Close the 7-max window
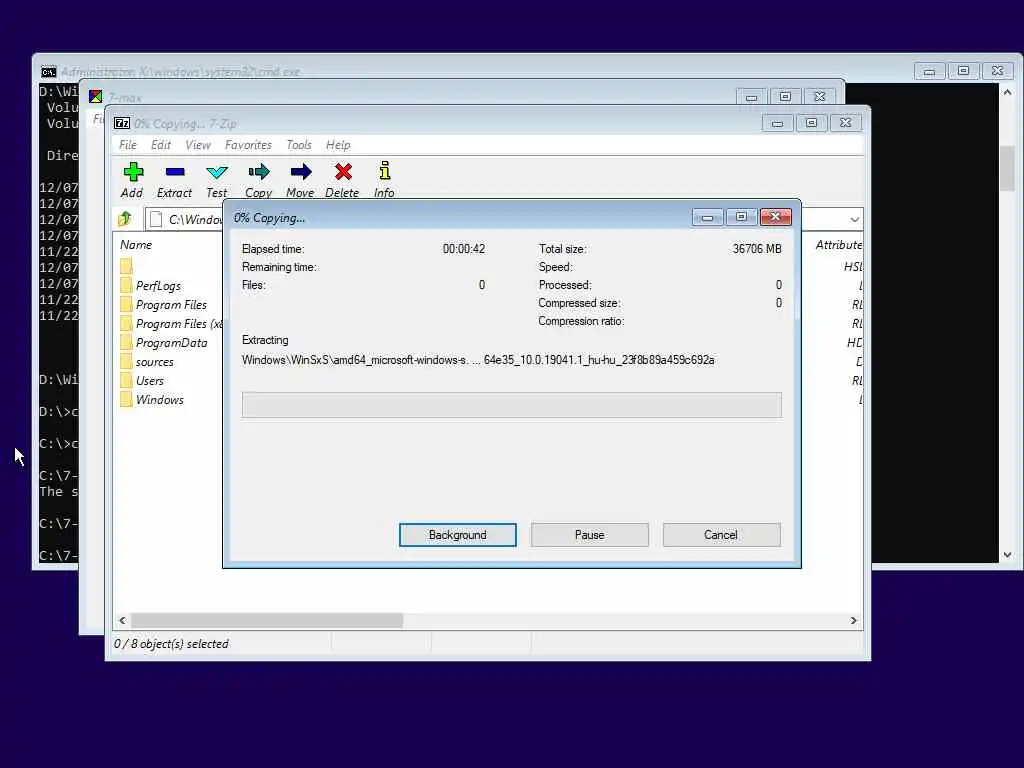 [820, 97]
